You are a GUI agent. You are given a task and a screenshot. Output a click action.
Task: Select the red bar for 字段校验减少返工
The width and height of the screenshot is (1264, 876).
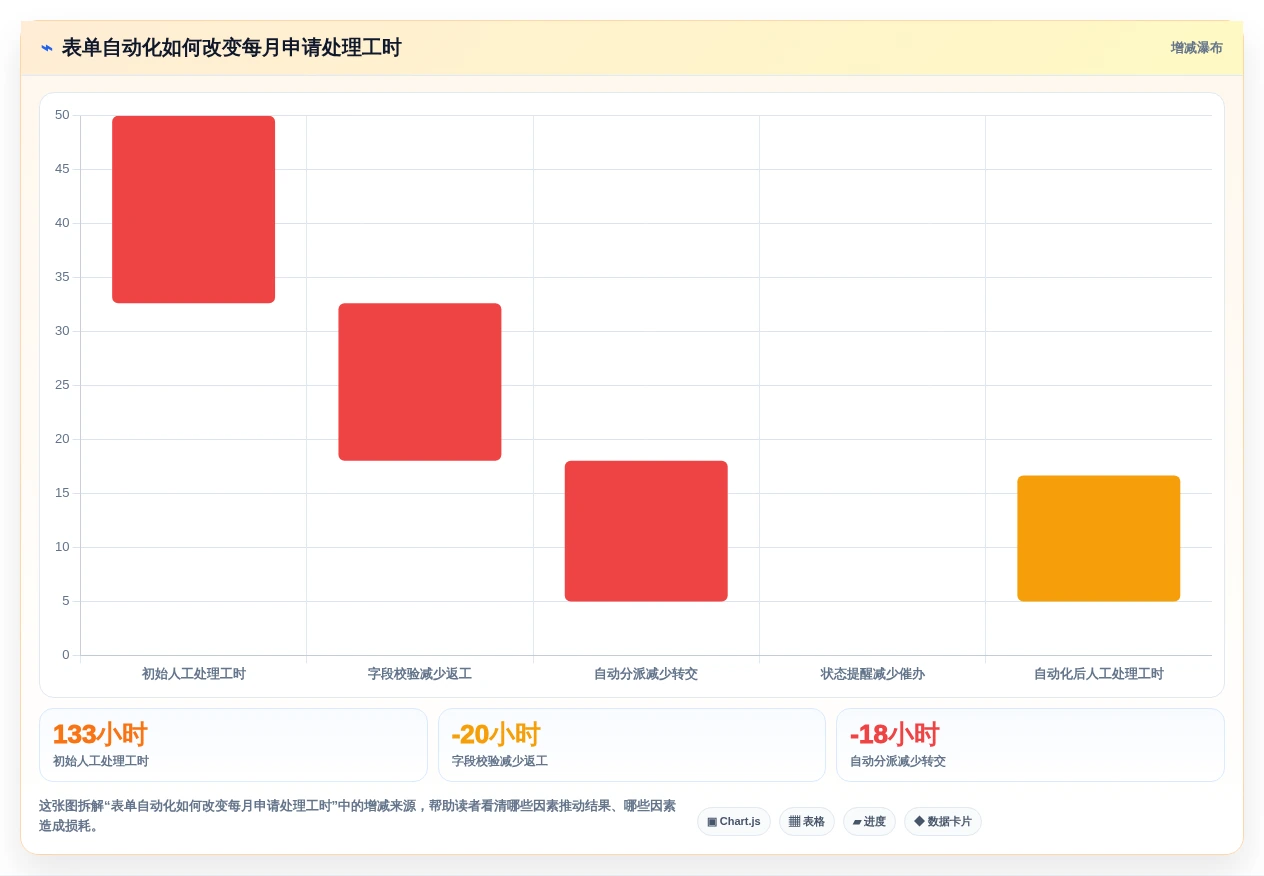click(x=420, y=382)
